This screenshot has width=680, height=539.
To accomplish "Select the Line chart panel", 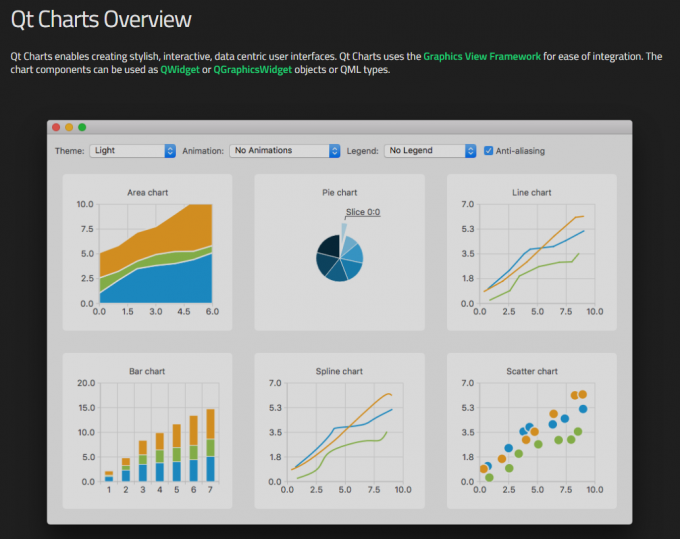I will 531,252.
